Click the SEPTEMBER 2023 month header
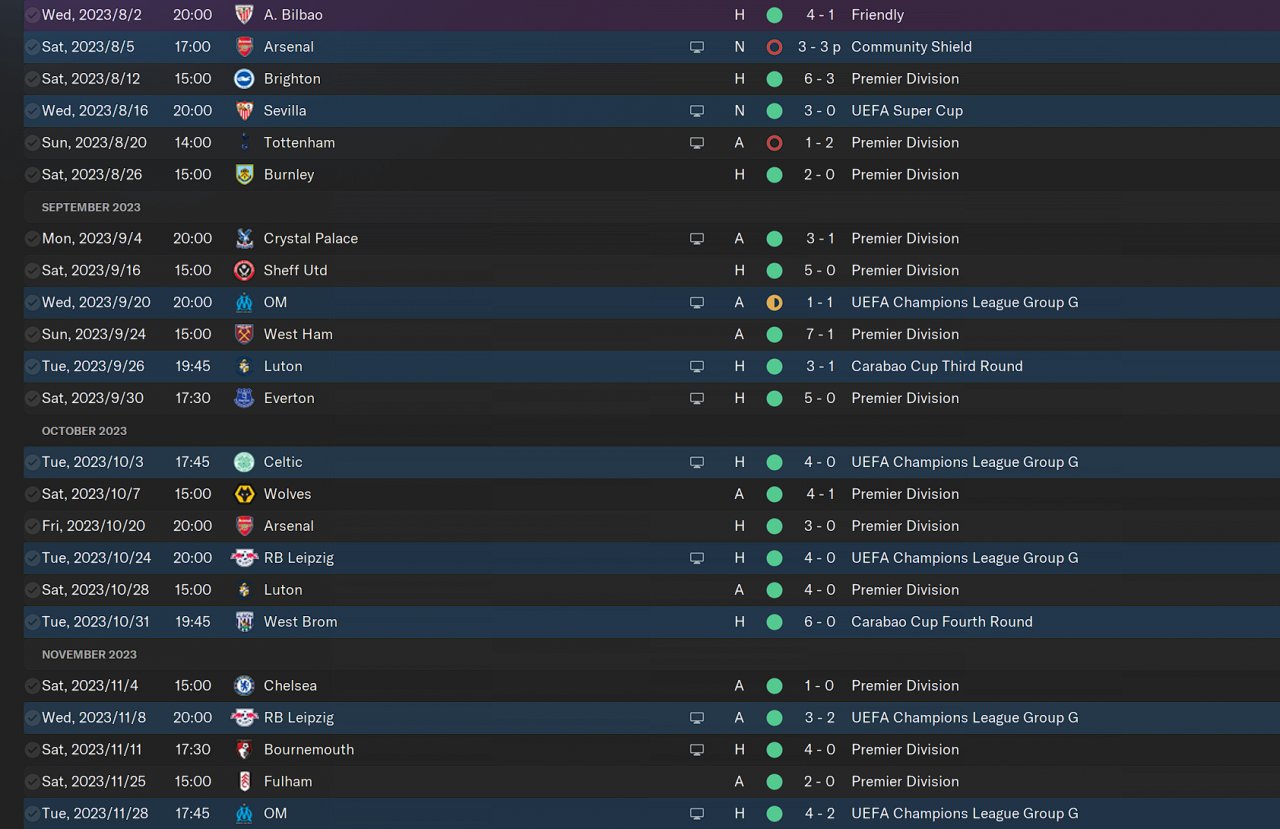1280x829 pixels. coord(91,207)
